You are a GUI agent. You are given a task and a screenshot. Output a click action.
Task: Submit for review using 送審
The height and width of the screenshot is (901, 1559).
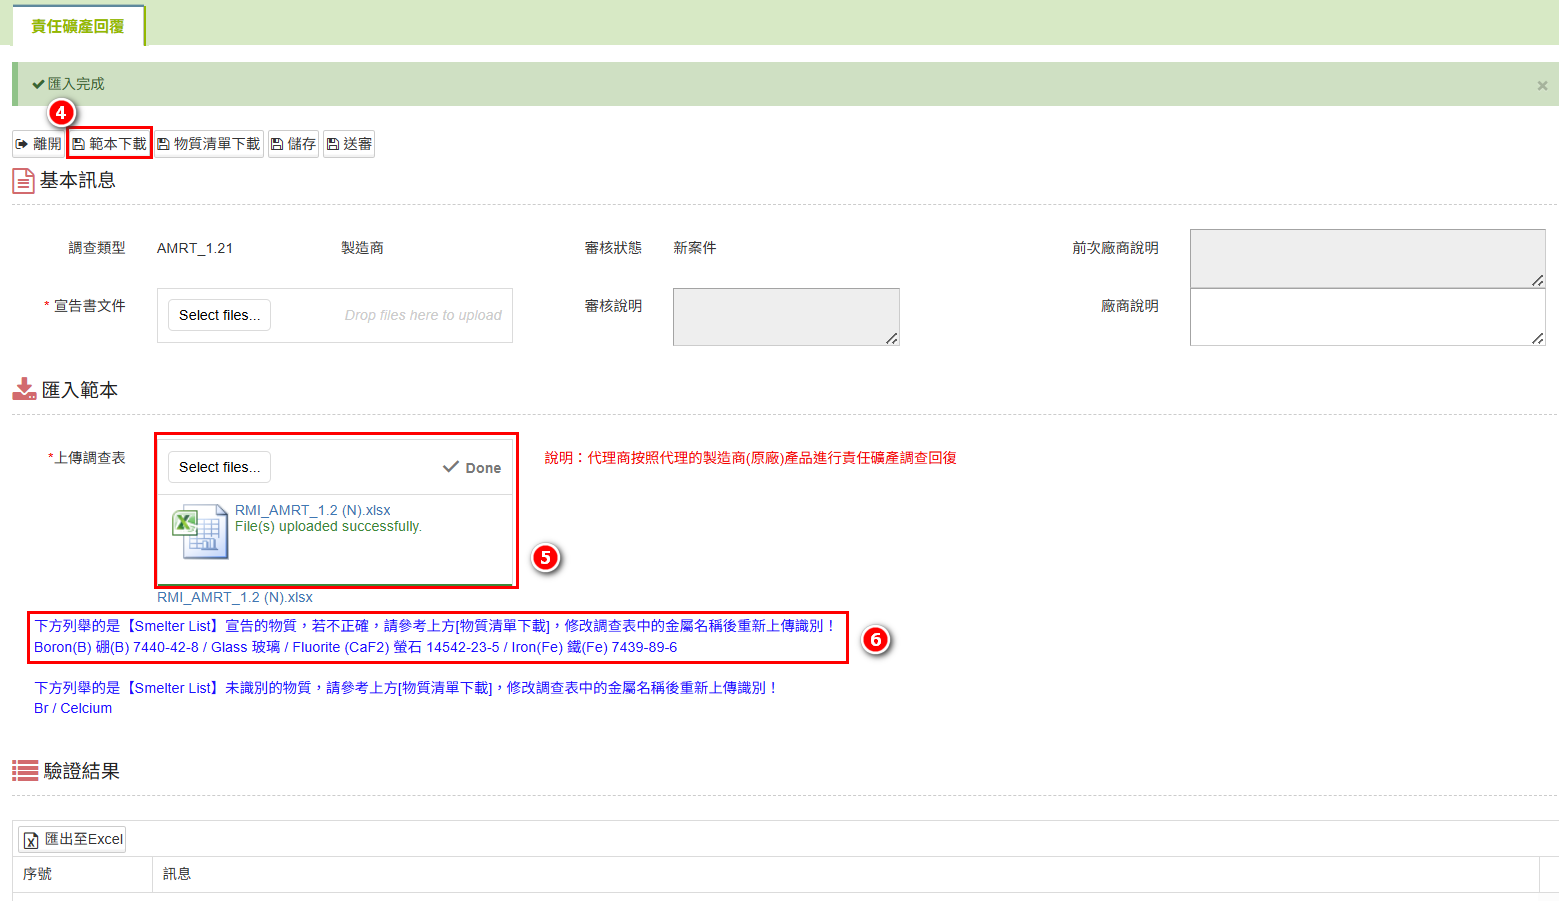(349, 144)
